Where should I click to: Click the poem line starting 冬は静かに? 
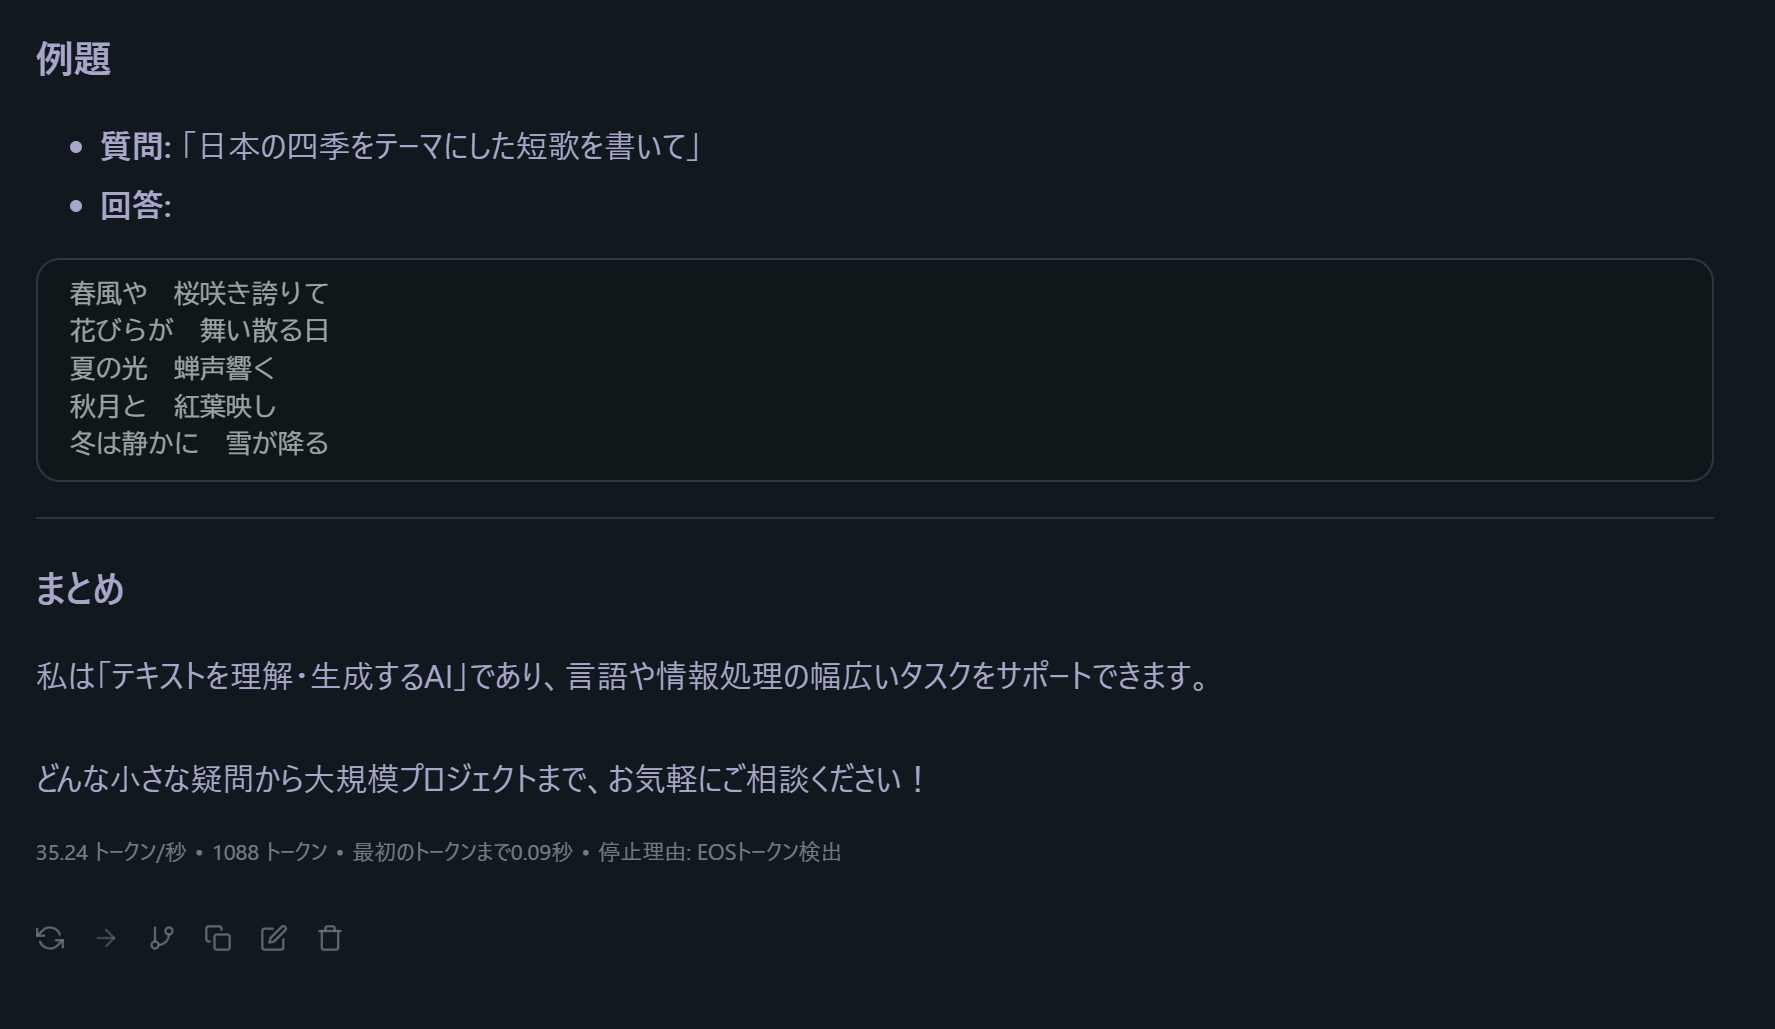point(199,443)
